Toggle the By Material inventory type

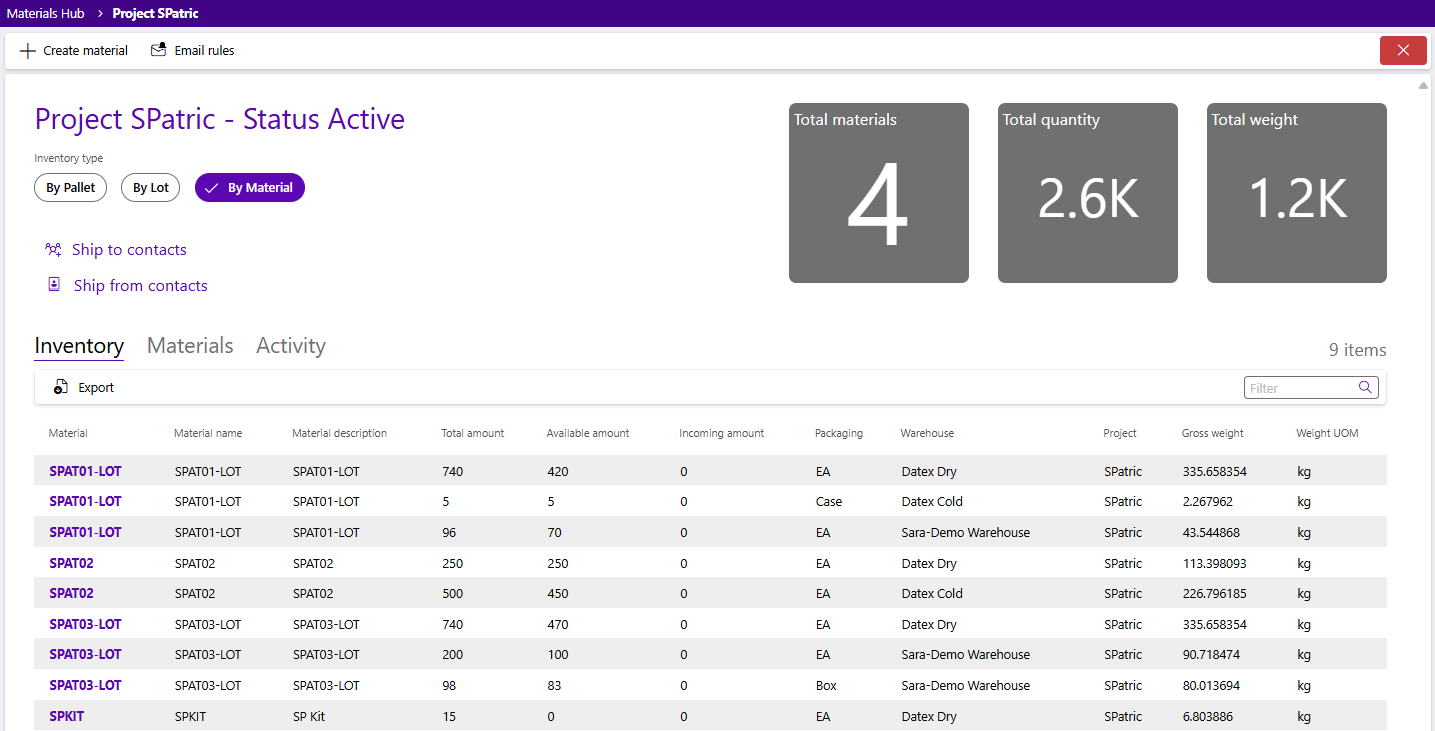(250, 188)
